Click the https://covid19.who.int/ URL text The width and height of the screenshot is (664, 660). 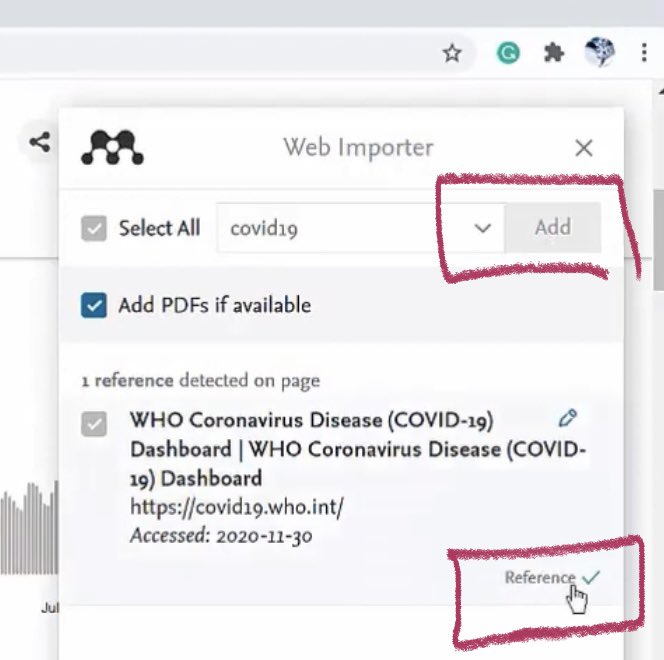point(236,507)
